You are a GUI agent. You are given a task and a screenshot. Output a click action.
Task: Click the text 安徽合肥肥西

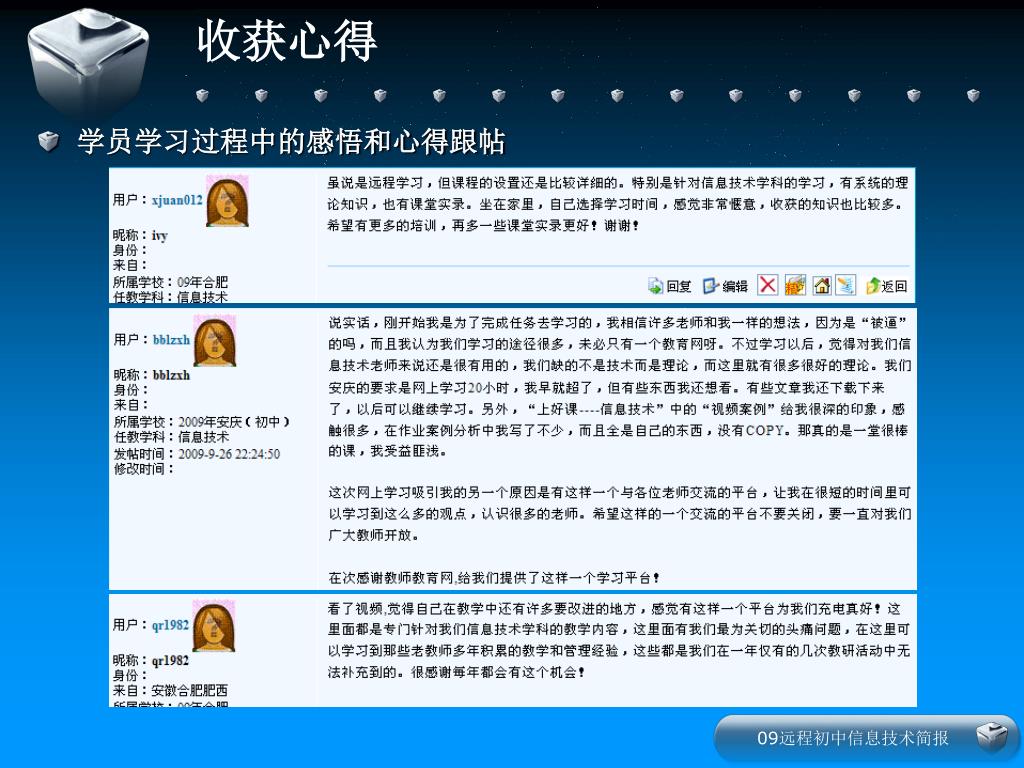click(x=189, y=690)
